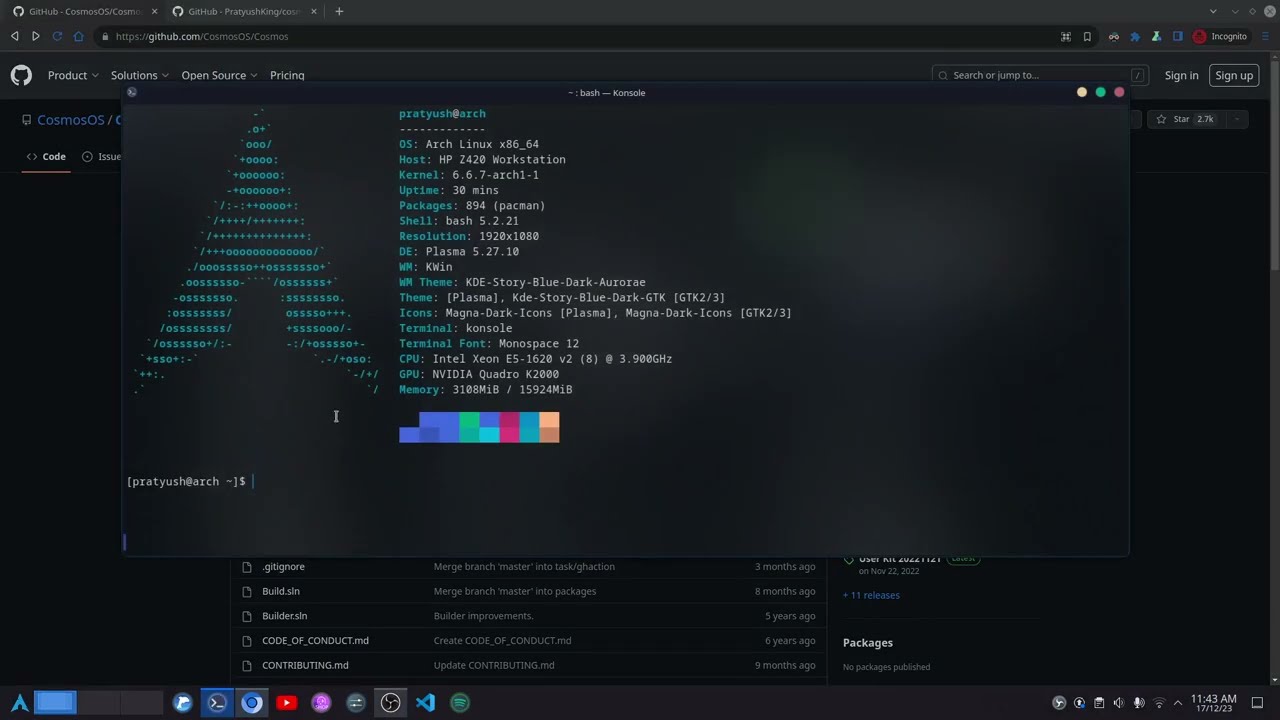Open 'Create CODE_OF_CONDUCT.md' commit message

[x=503, y=640]
